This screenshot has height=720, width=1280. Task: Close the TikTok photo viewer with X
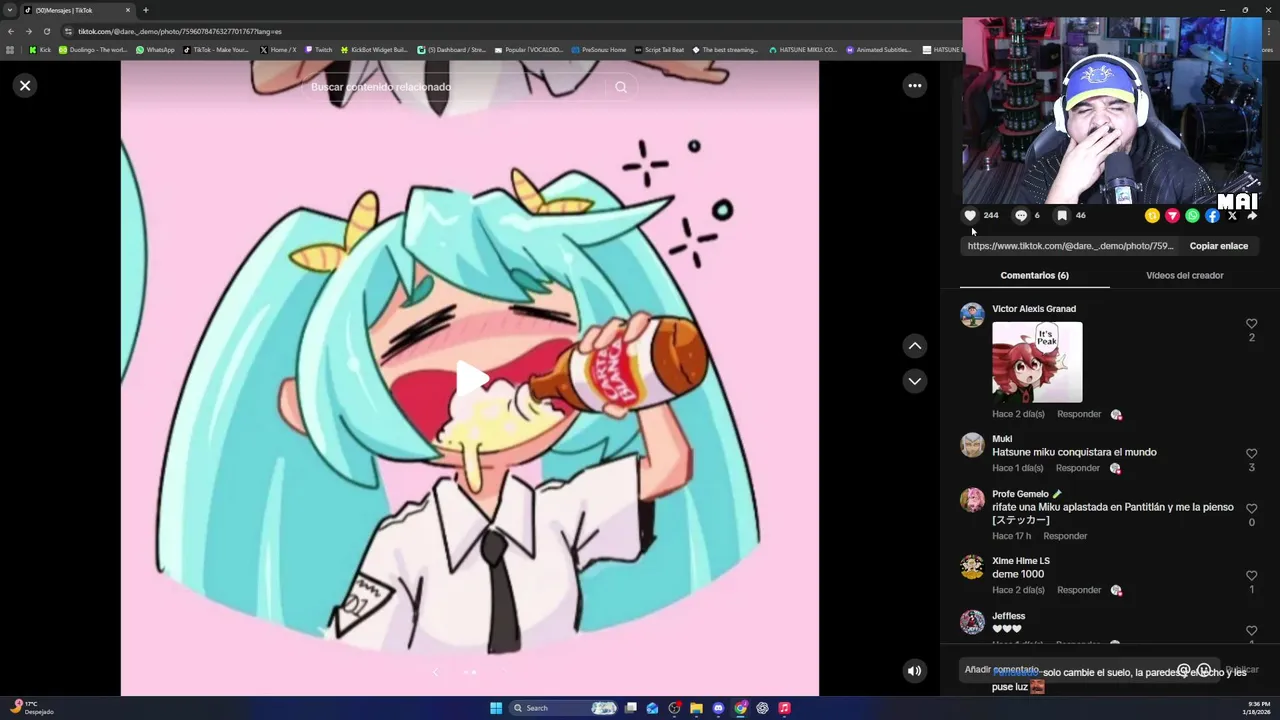coord(25,85)
